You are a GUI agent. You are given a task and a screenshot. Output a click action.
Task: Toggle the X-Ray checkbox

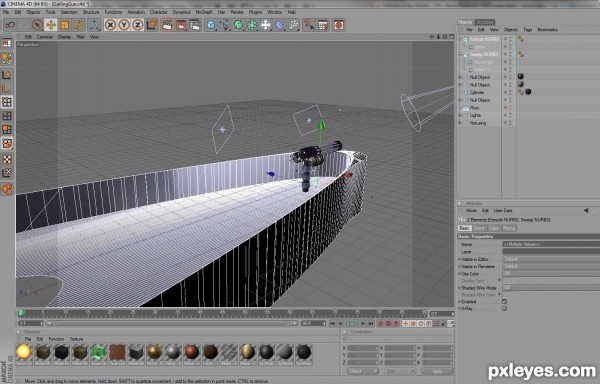tap(504, 308)
